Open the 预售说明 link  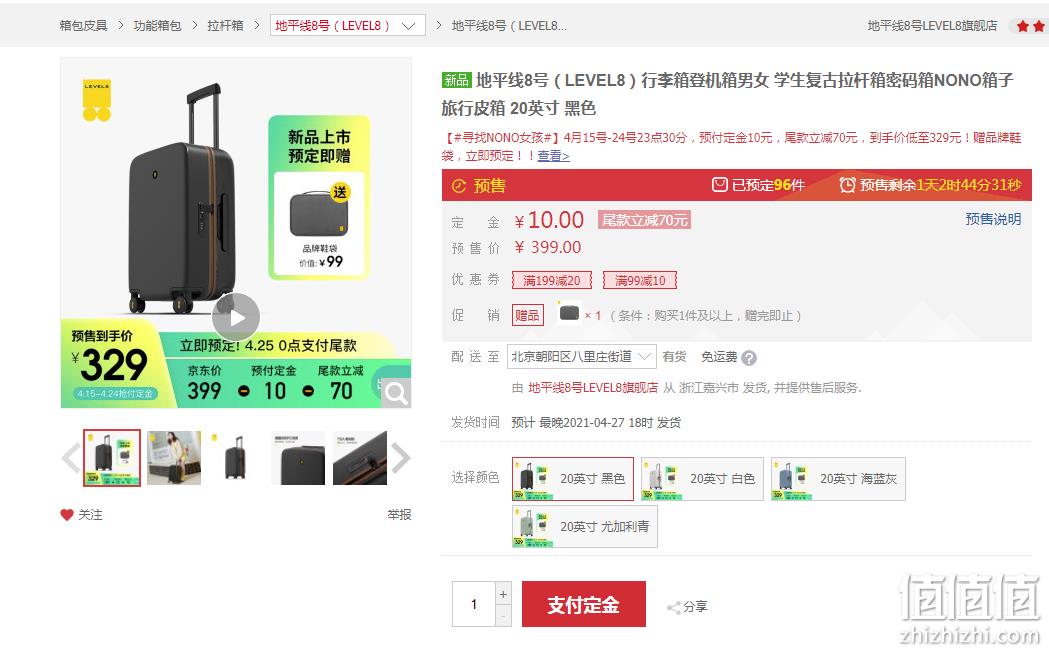[993, 219]
